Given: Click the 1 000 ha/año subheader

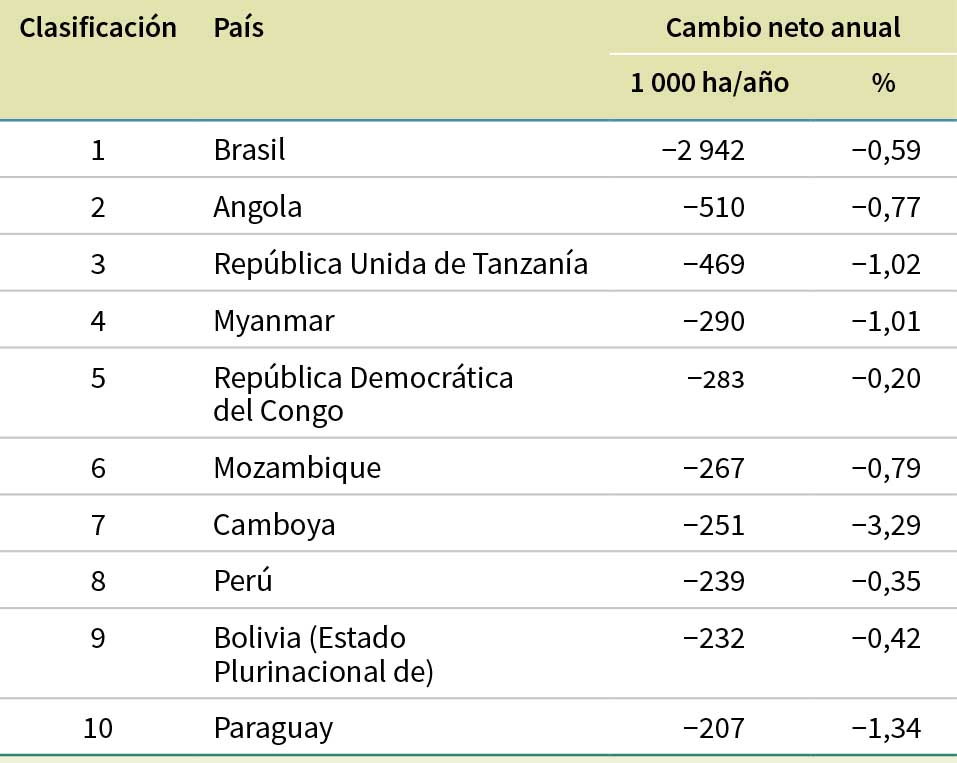Looking at the screenshot, I should [x=709, y=83].
